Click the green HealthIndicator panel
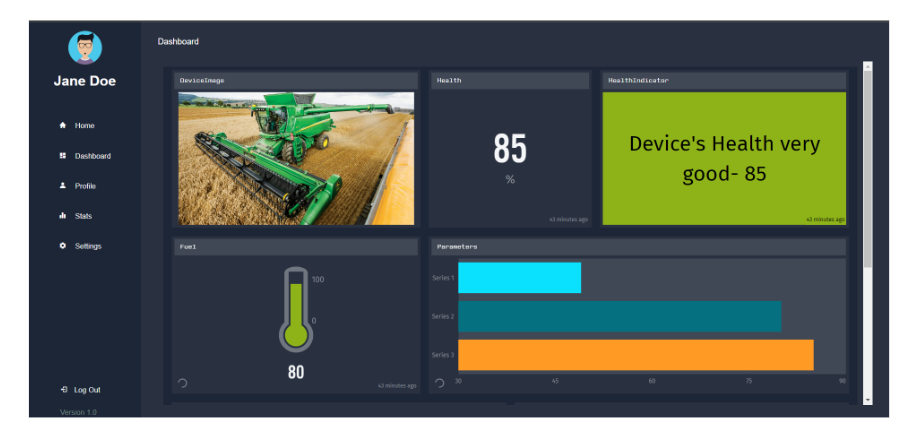Image resolution: width=911 pixels, height=433 pixels. [x=724, y=158]
